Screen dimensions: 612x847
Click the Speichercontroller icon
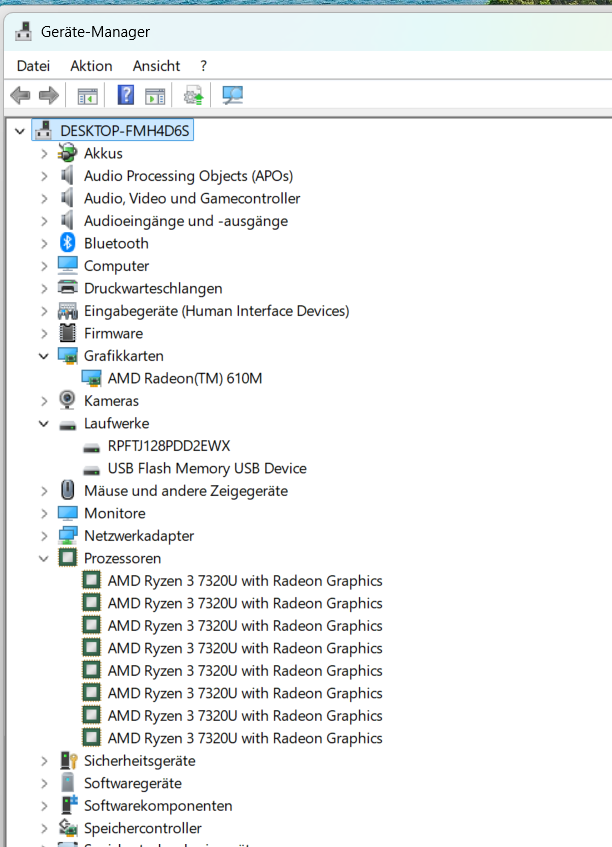coord(68,828)
